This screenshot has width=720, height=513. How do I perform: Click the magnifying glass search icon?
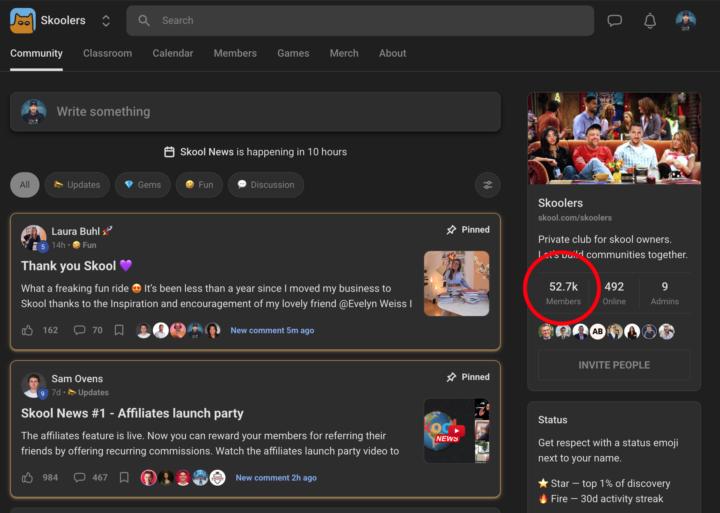[x=144, y=20]
